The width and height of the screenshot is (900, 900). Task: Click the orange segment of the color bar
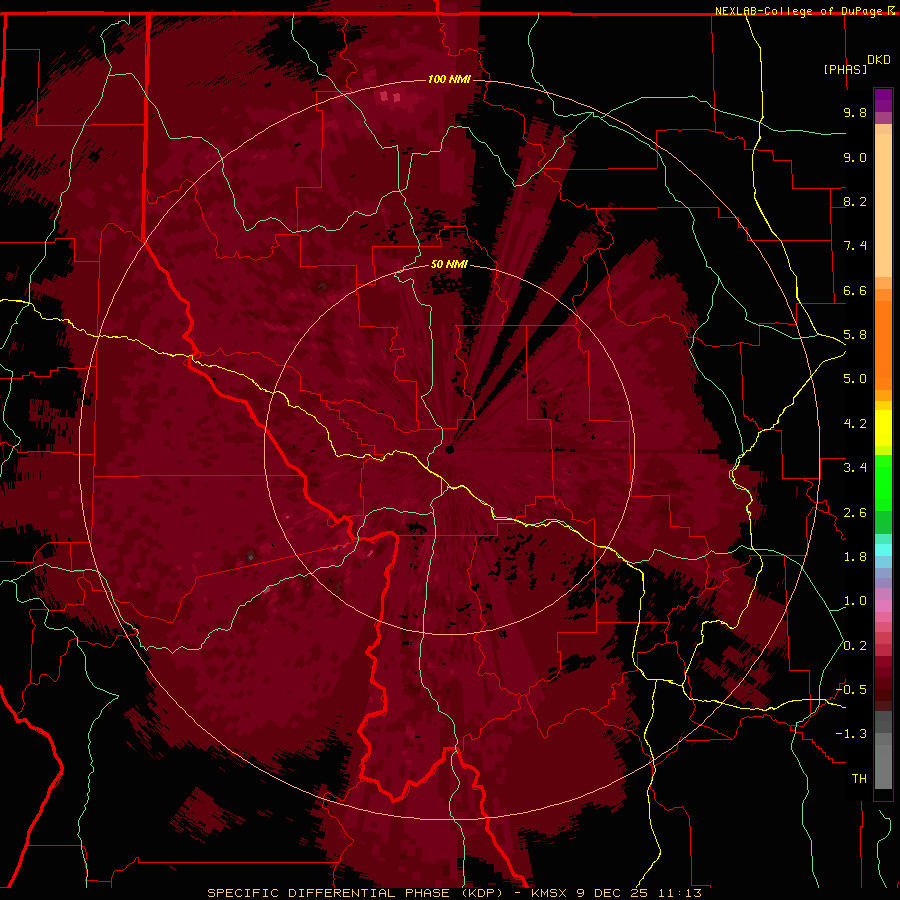click(883, 344)
